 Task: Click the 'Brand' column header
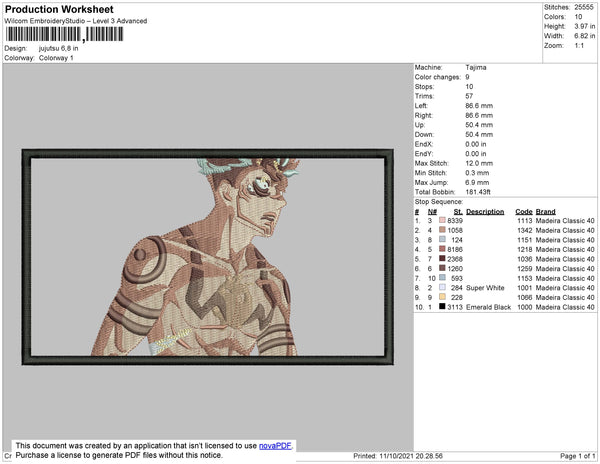(x=546, y=212)
